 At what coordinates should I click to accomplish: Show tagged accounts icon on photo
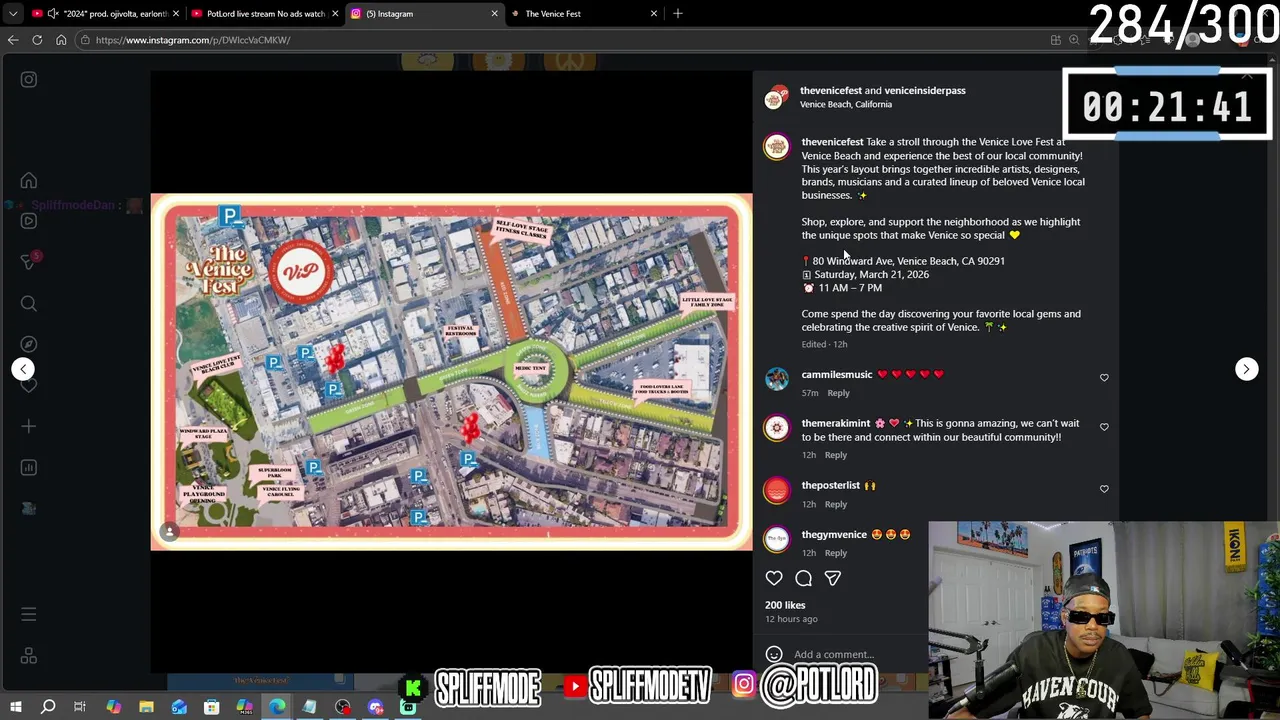(170, 532)
